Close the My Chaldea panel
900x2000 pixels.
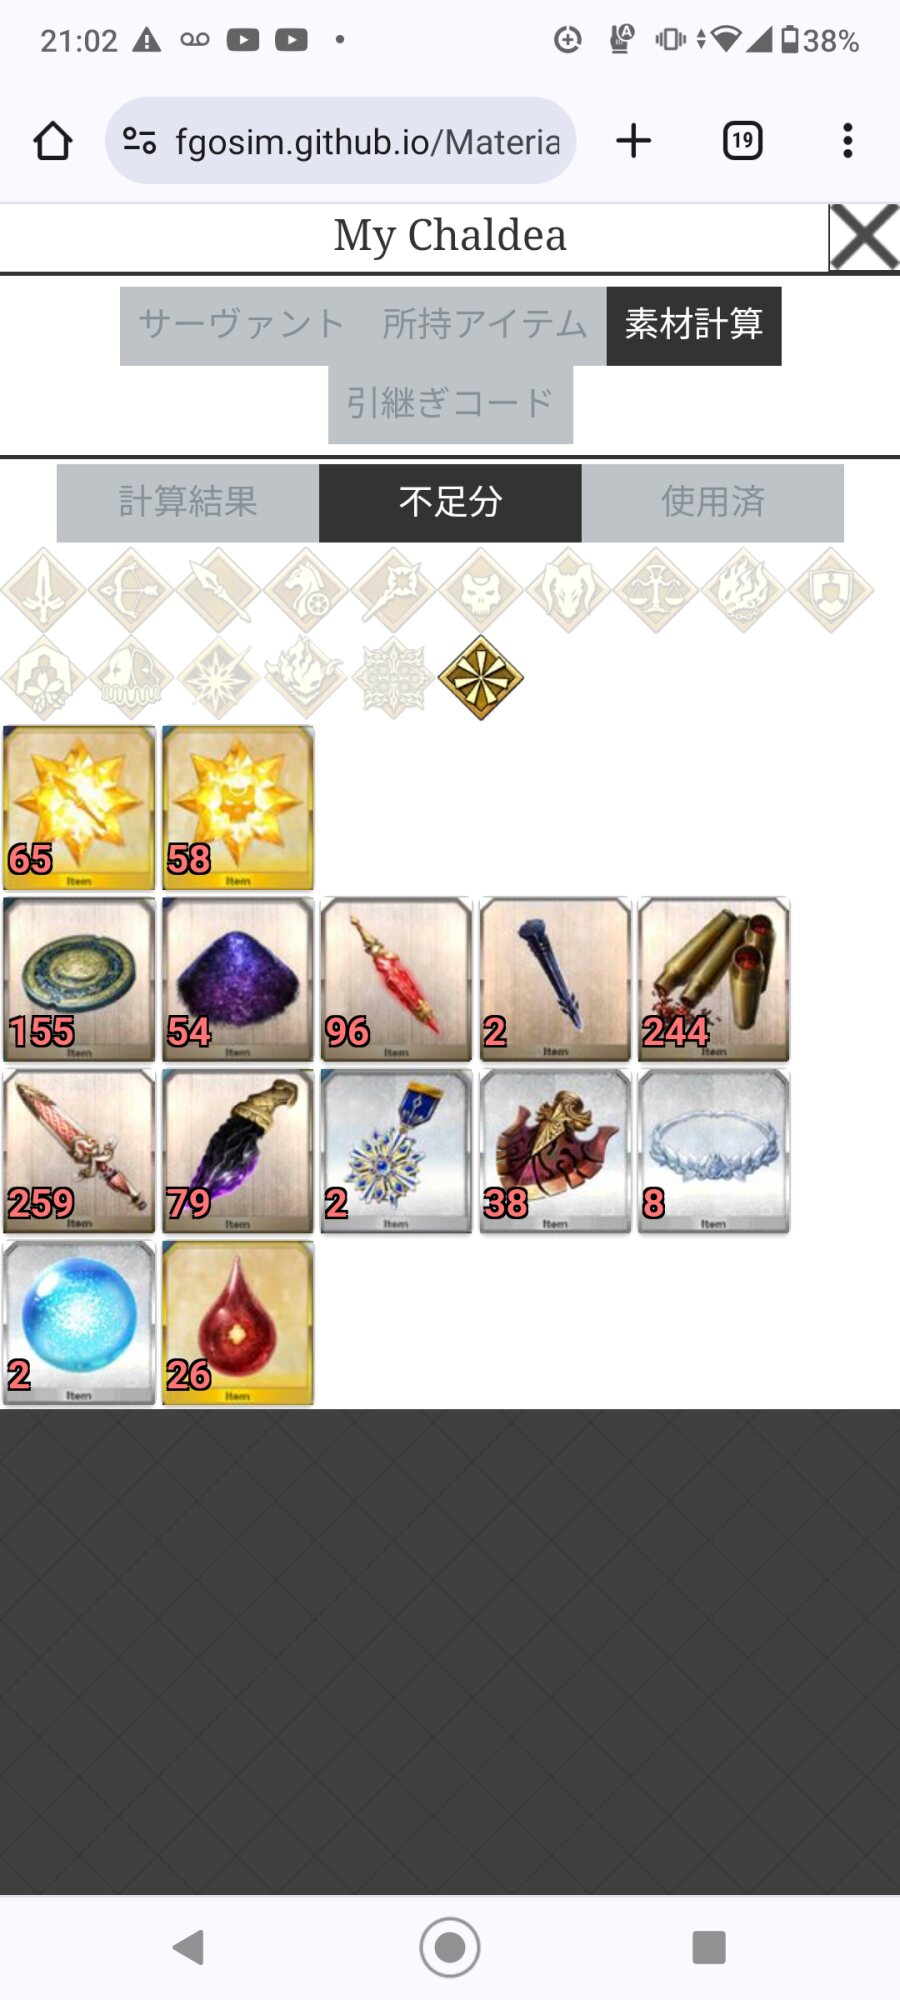(x=864, y=237)
